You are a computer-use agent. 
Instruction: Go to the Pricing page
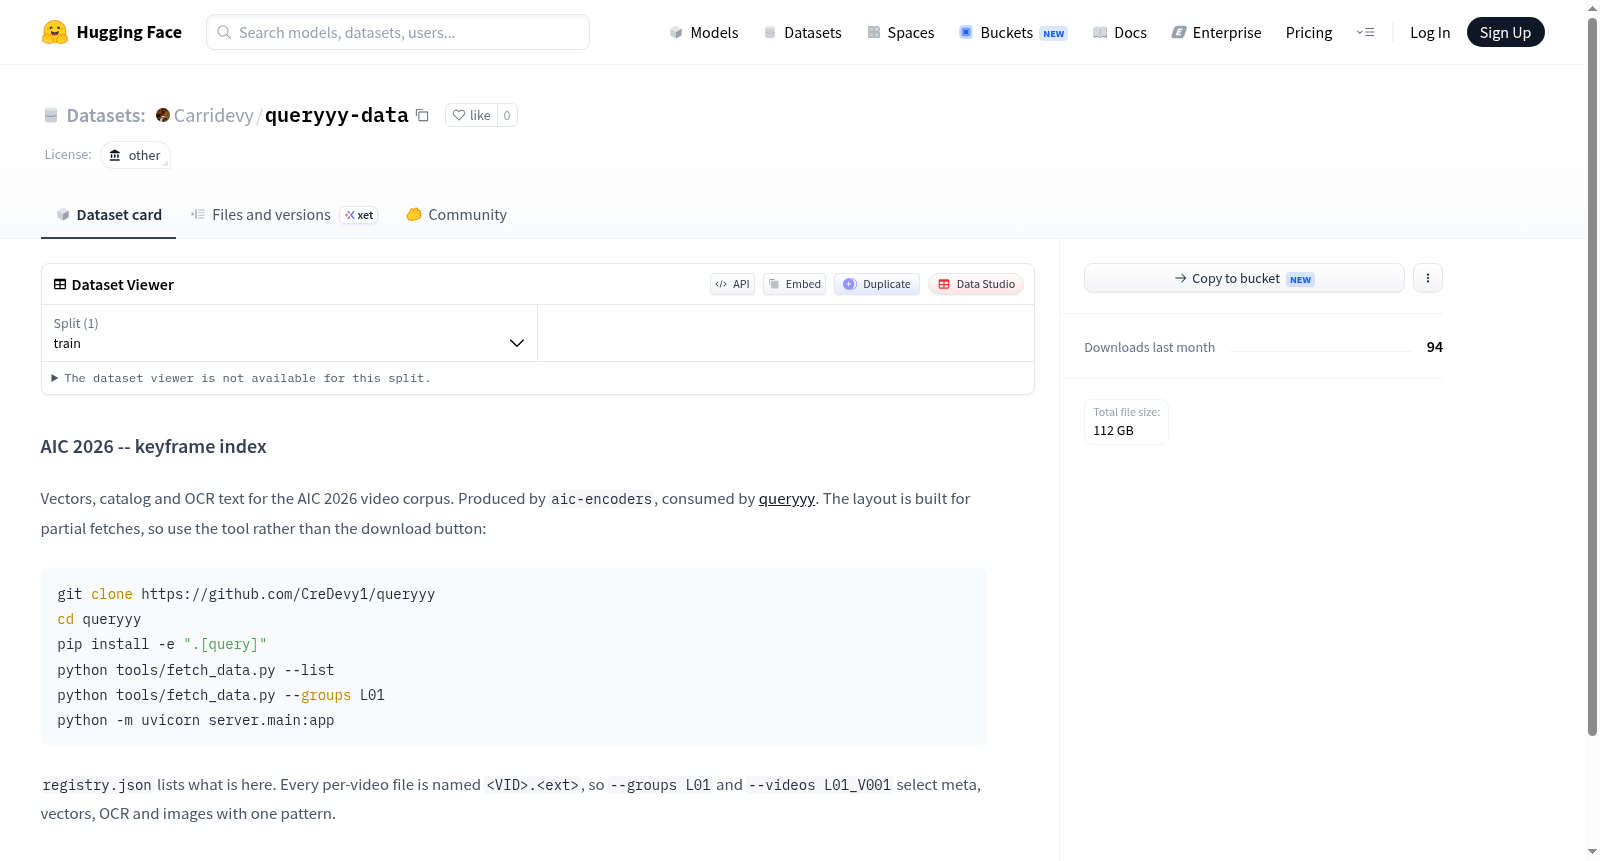(x=1309, y=32)
